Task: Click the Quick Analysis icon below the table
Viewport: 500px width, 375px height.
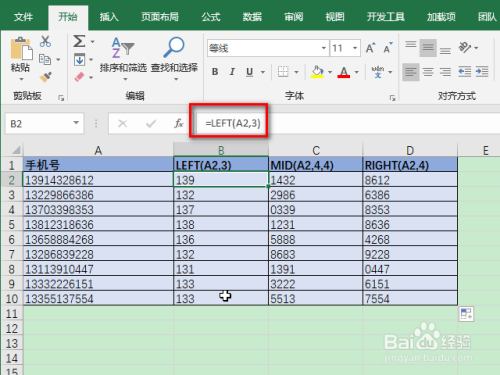Action: click(x=466, y=314)
